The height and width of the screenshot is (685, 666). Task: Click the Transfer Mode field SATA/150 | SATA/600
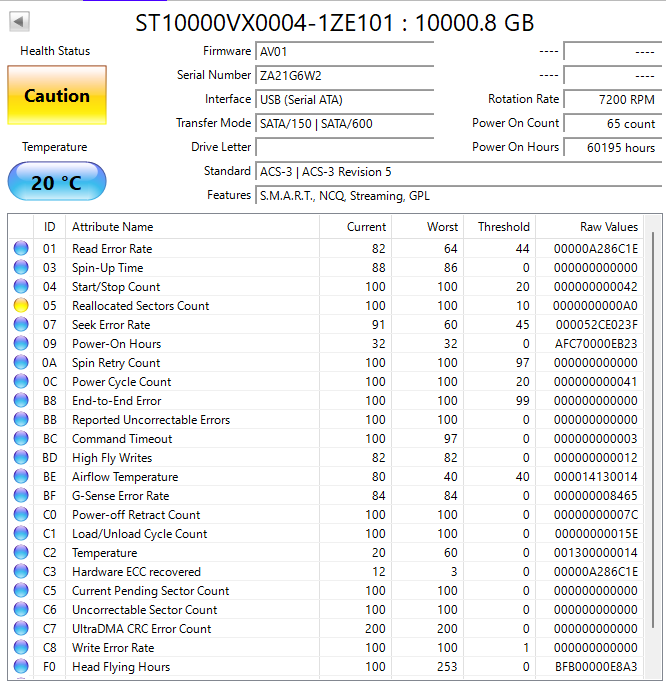[x=345, y=124]
